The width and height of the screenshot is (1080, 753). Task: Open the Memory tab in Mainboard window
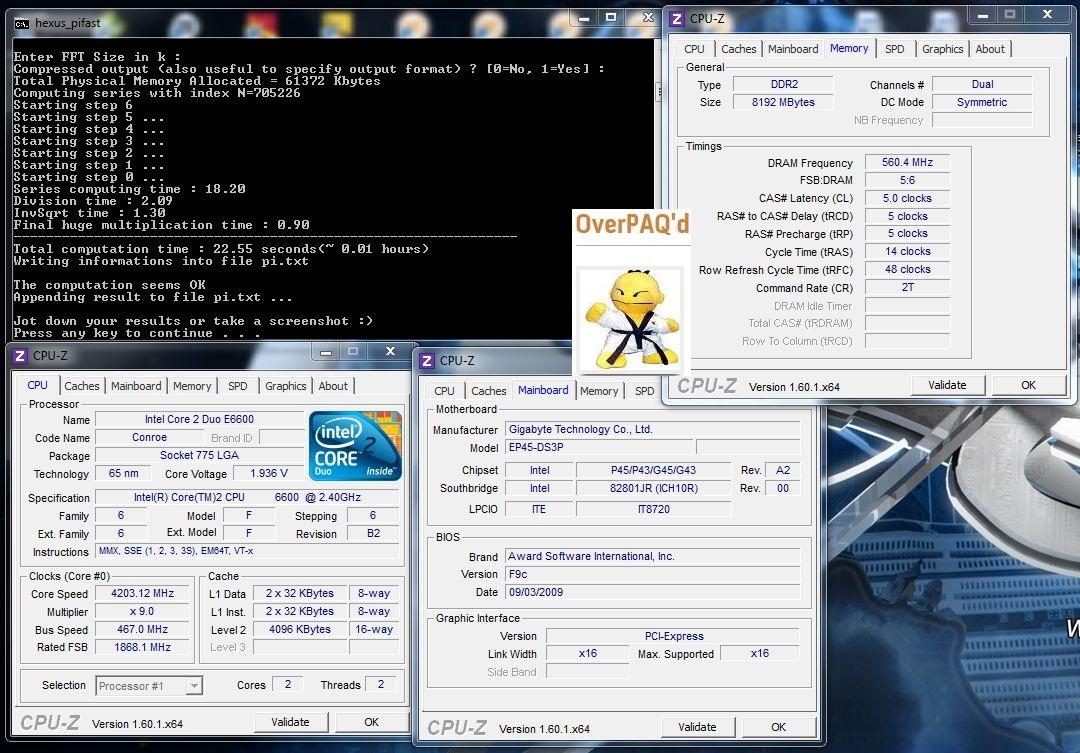[x=599, y=391]
